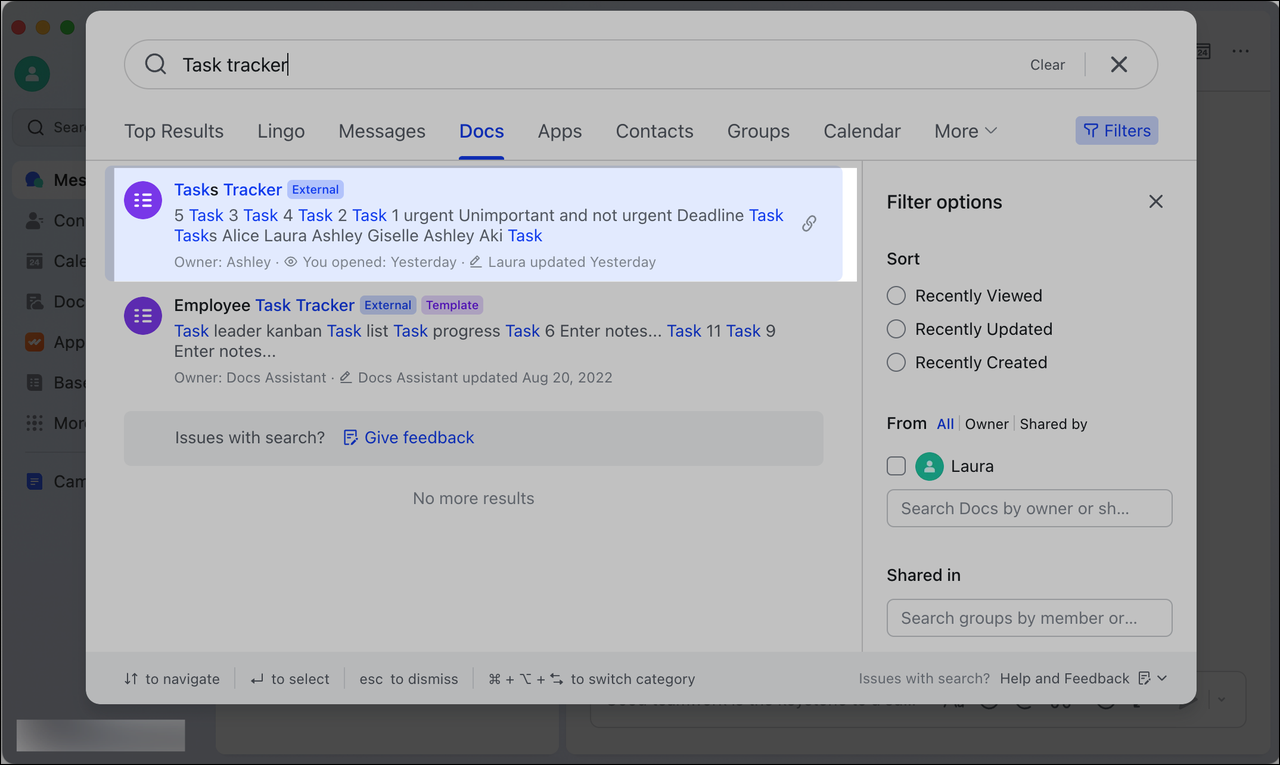Close the Filter options panel
The image size is (1280, 765).
coord(1156,202)
